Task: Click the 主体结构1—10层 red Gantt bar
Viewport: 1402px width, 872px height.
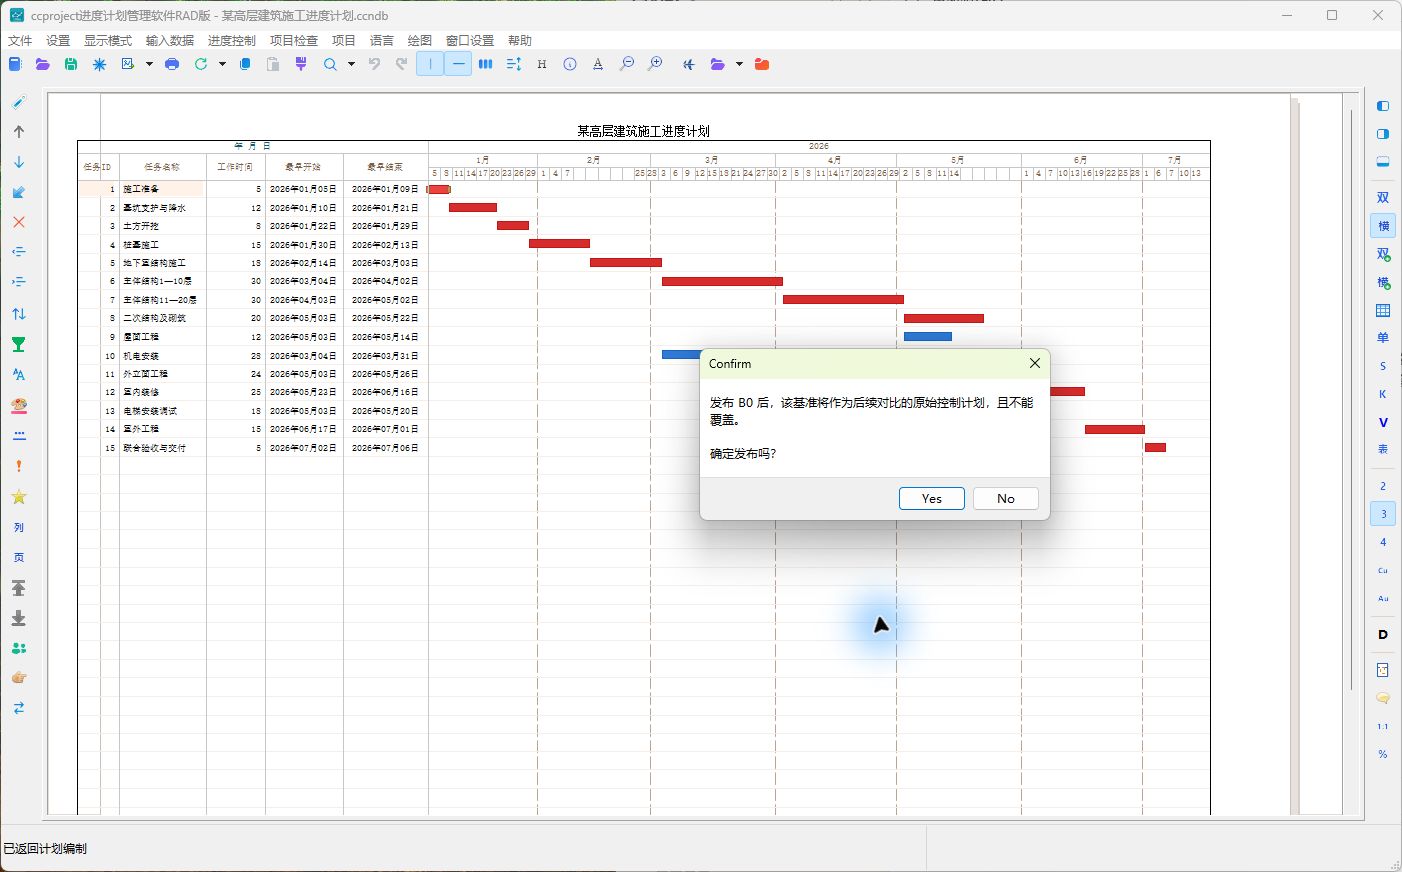Action: coord(722,281)
